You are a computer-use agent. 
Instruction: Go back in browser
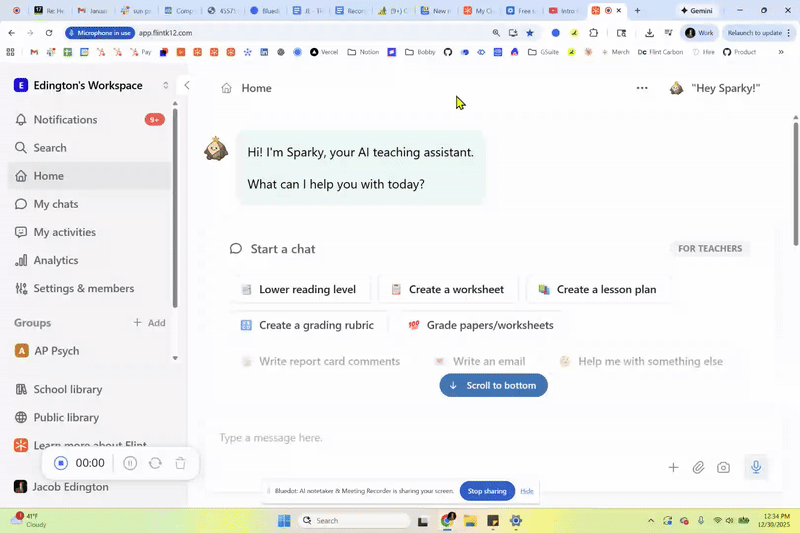(12, 33)
